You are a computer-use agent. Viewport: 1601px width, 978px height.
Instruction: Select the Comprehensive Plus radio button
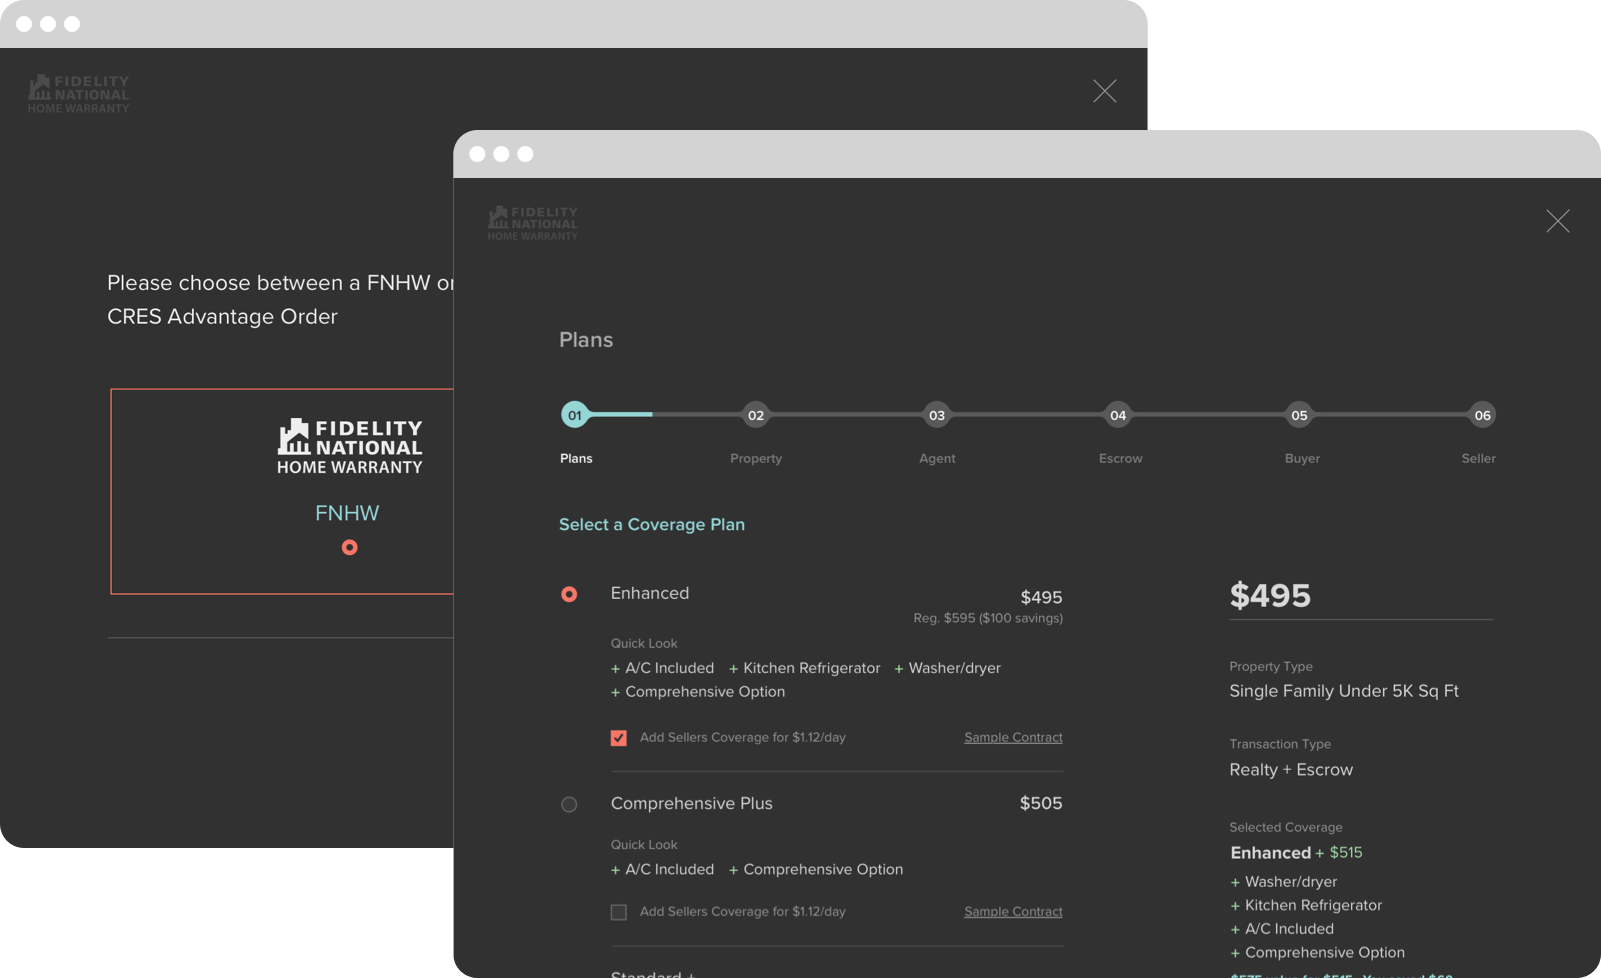[x=569, y=804]
